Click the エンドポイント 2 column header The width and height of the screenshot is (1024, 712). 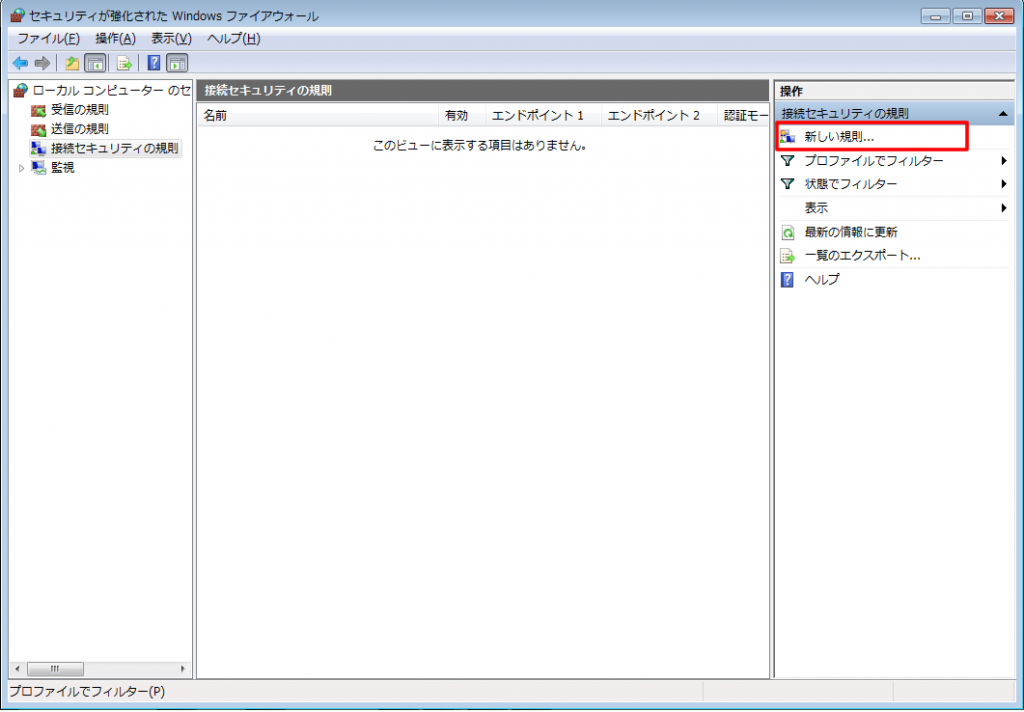click(x=660, y=116)
